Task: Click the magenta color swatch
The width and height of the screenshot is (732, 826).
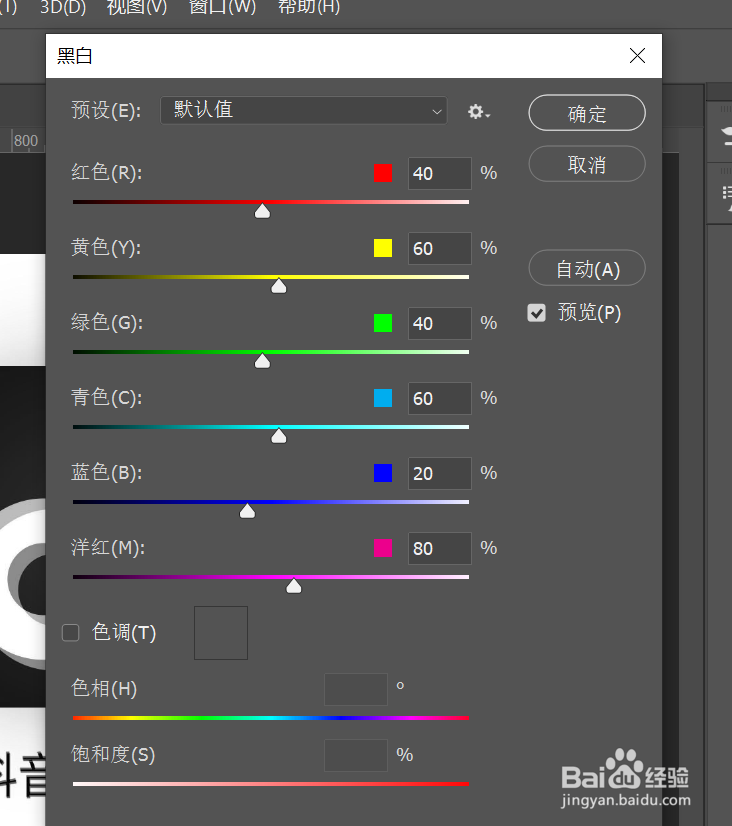Action: pos(383,548)
